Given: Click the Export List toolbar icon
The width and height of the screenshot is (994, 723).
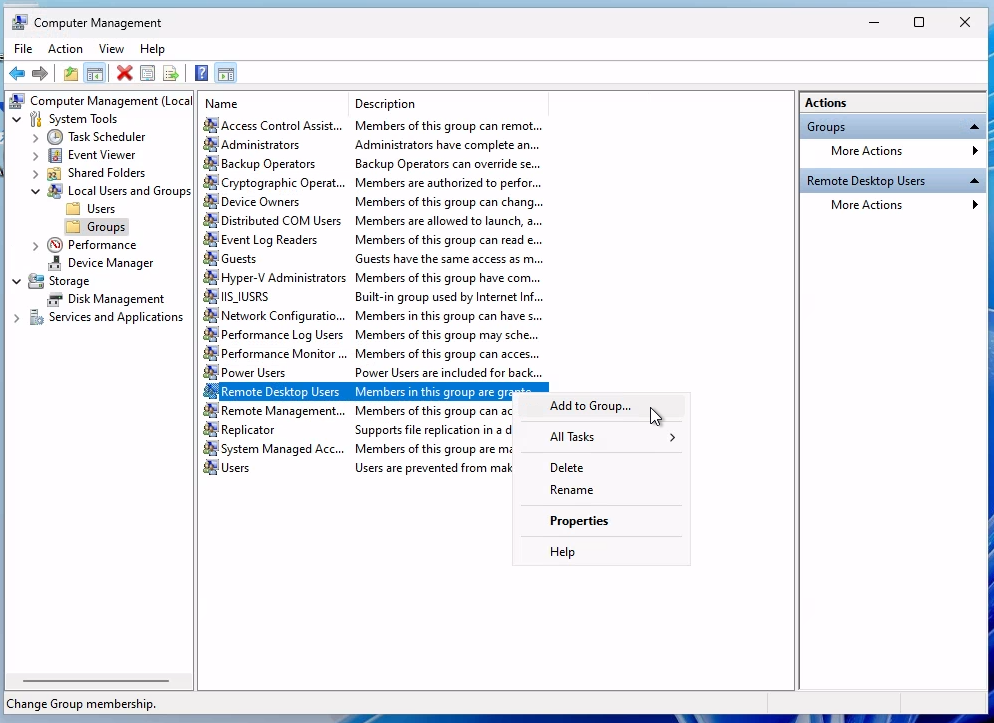Looking at the screenshot, I should coord(171,73).
